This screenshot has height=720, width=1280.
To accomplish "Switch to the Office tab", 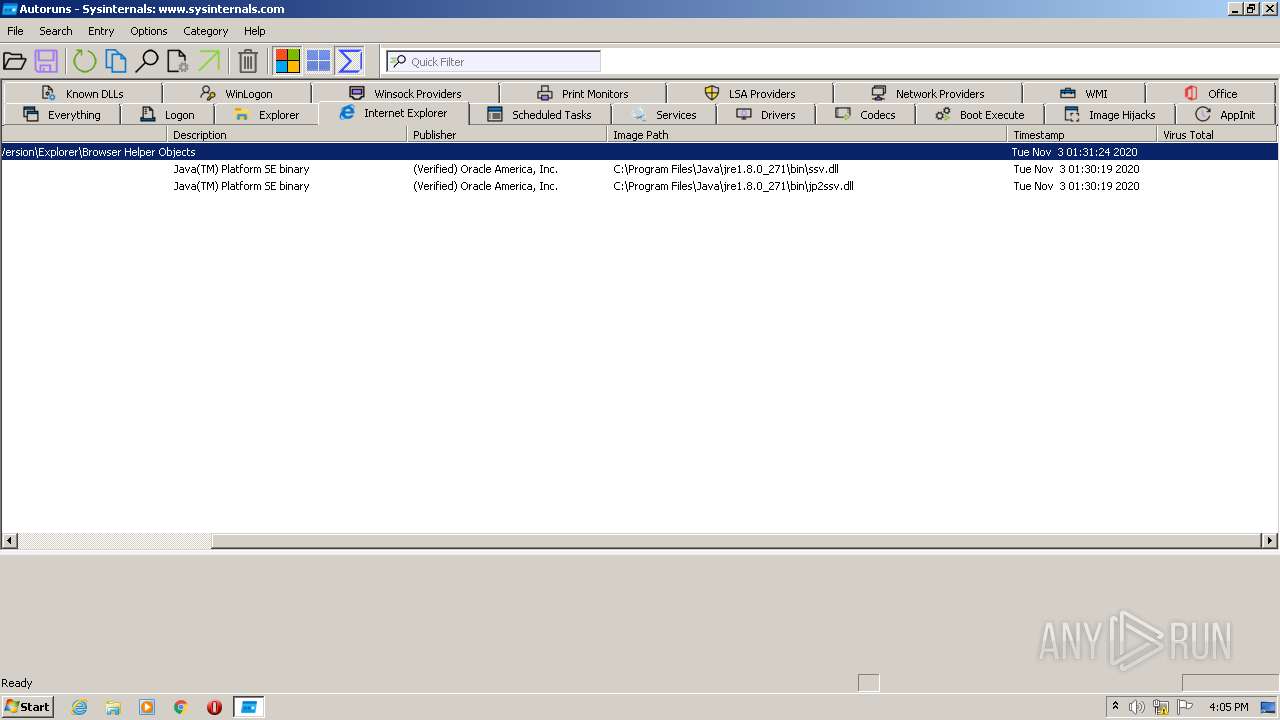I will tap(1211, 93).
